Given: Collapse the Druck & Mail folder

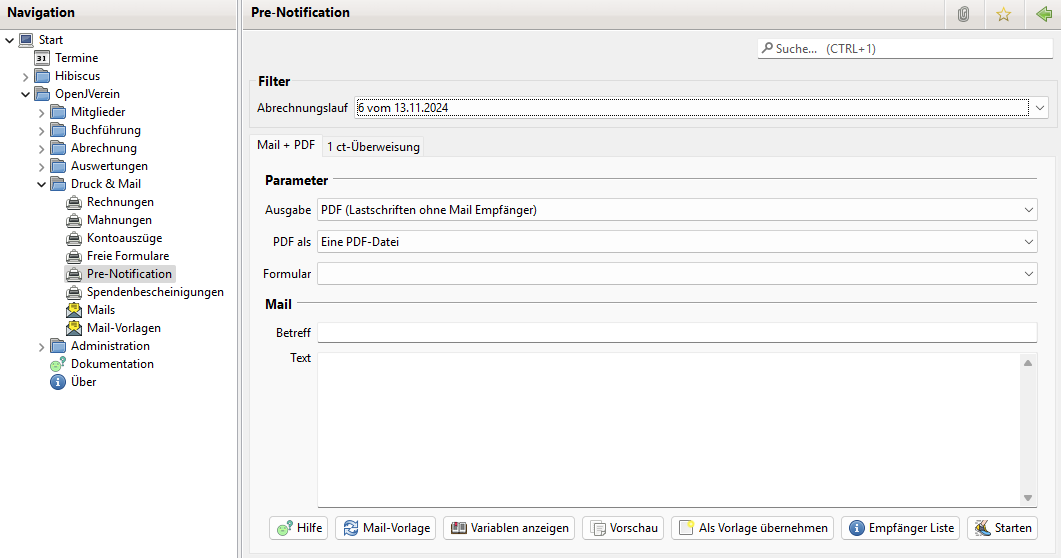Looking at the screenshot, I should point(42,184).
